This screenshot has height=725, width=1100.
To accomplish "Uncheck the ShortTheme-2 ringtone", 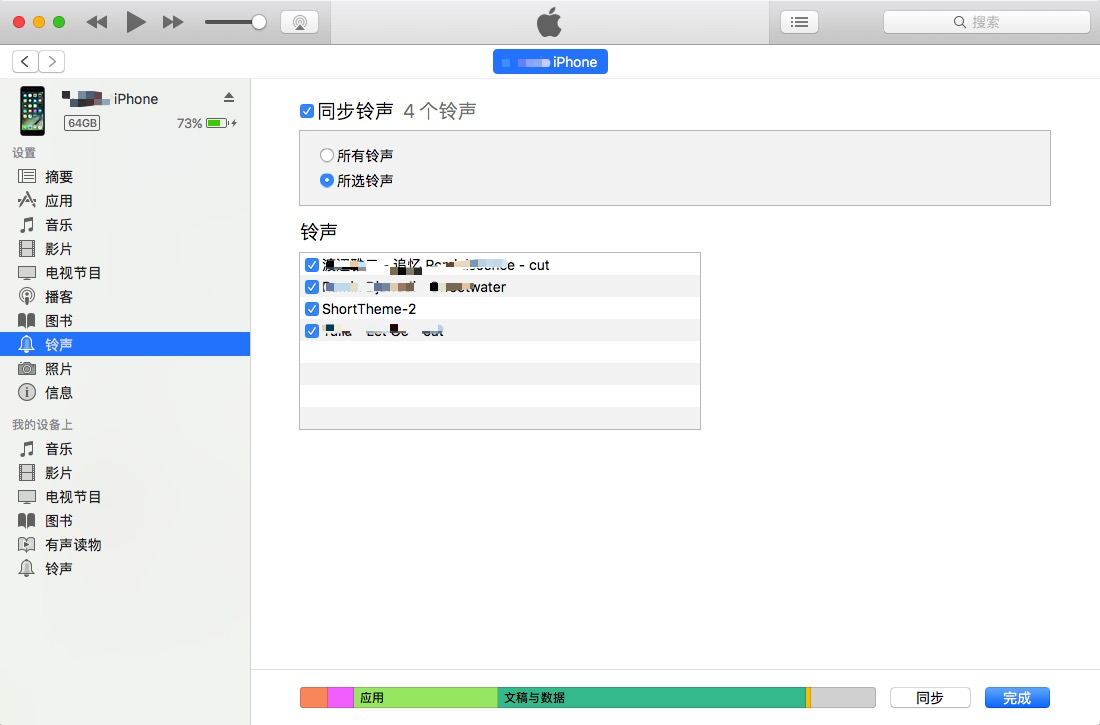I will point(311,308).
